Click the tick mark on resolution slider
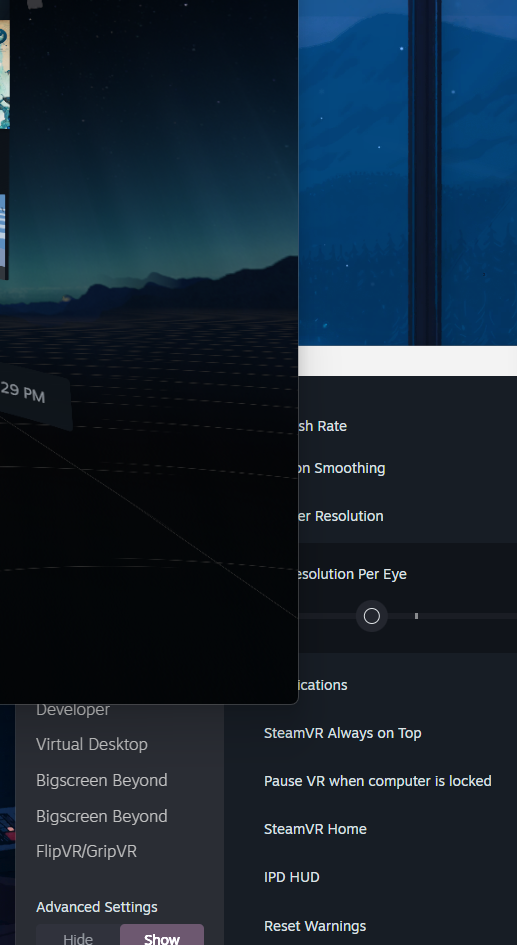 point(416,616)
